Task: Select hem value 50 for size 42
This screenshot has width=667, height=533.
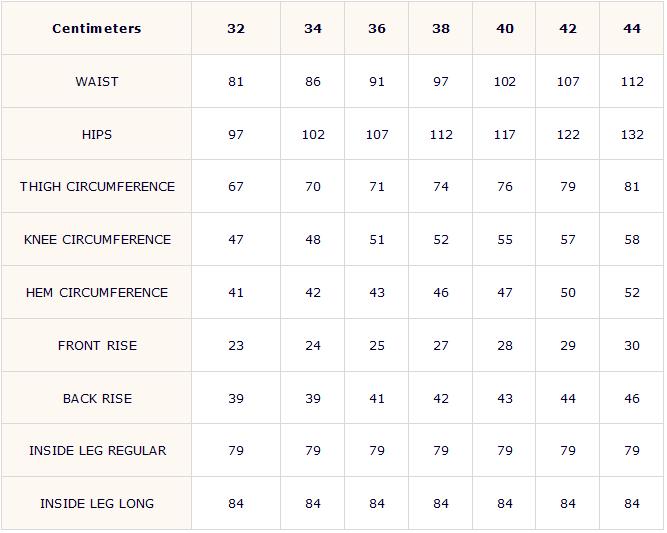Action: tap(567, 292)
